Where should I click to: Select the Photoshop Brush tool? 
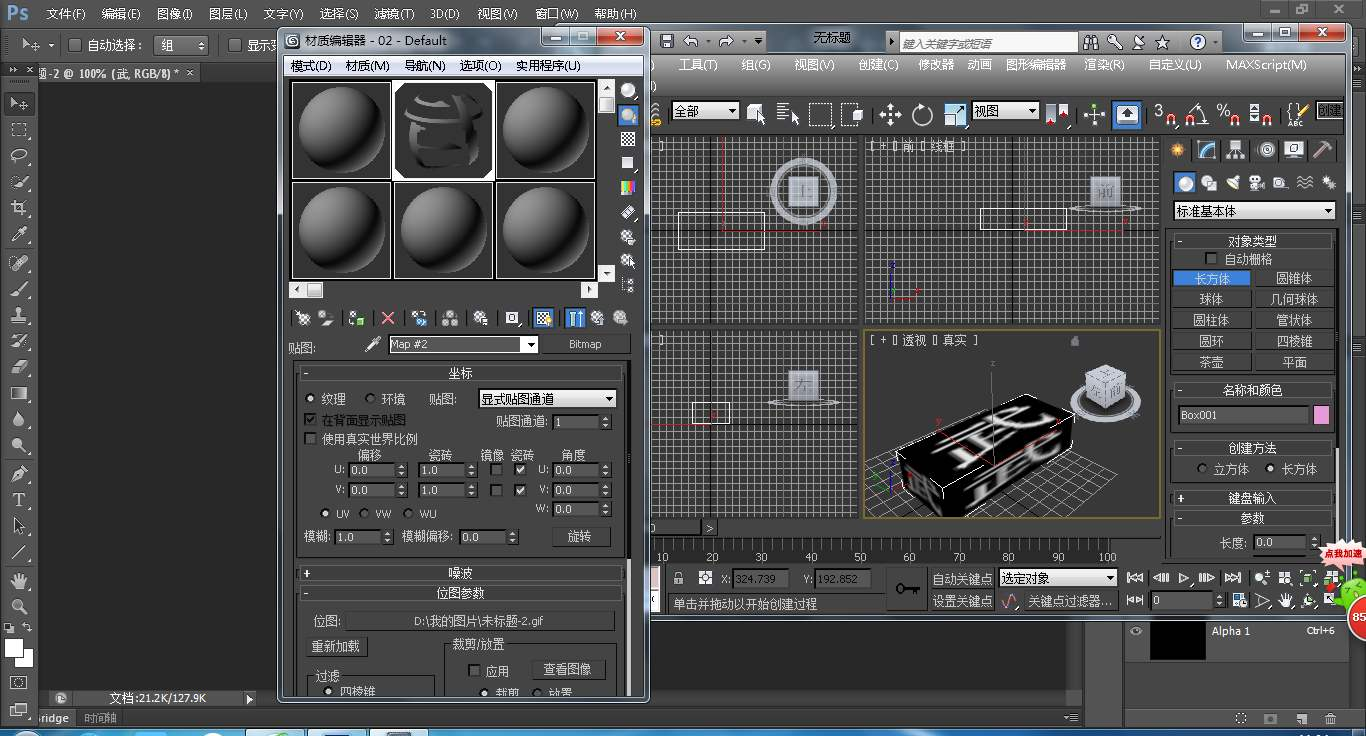click(19, 288)
